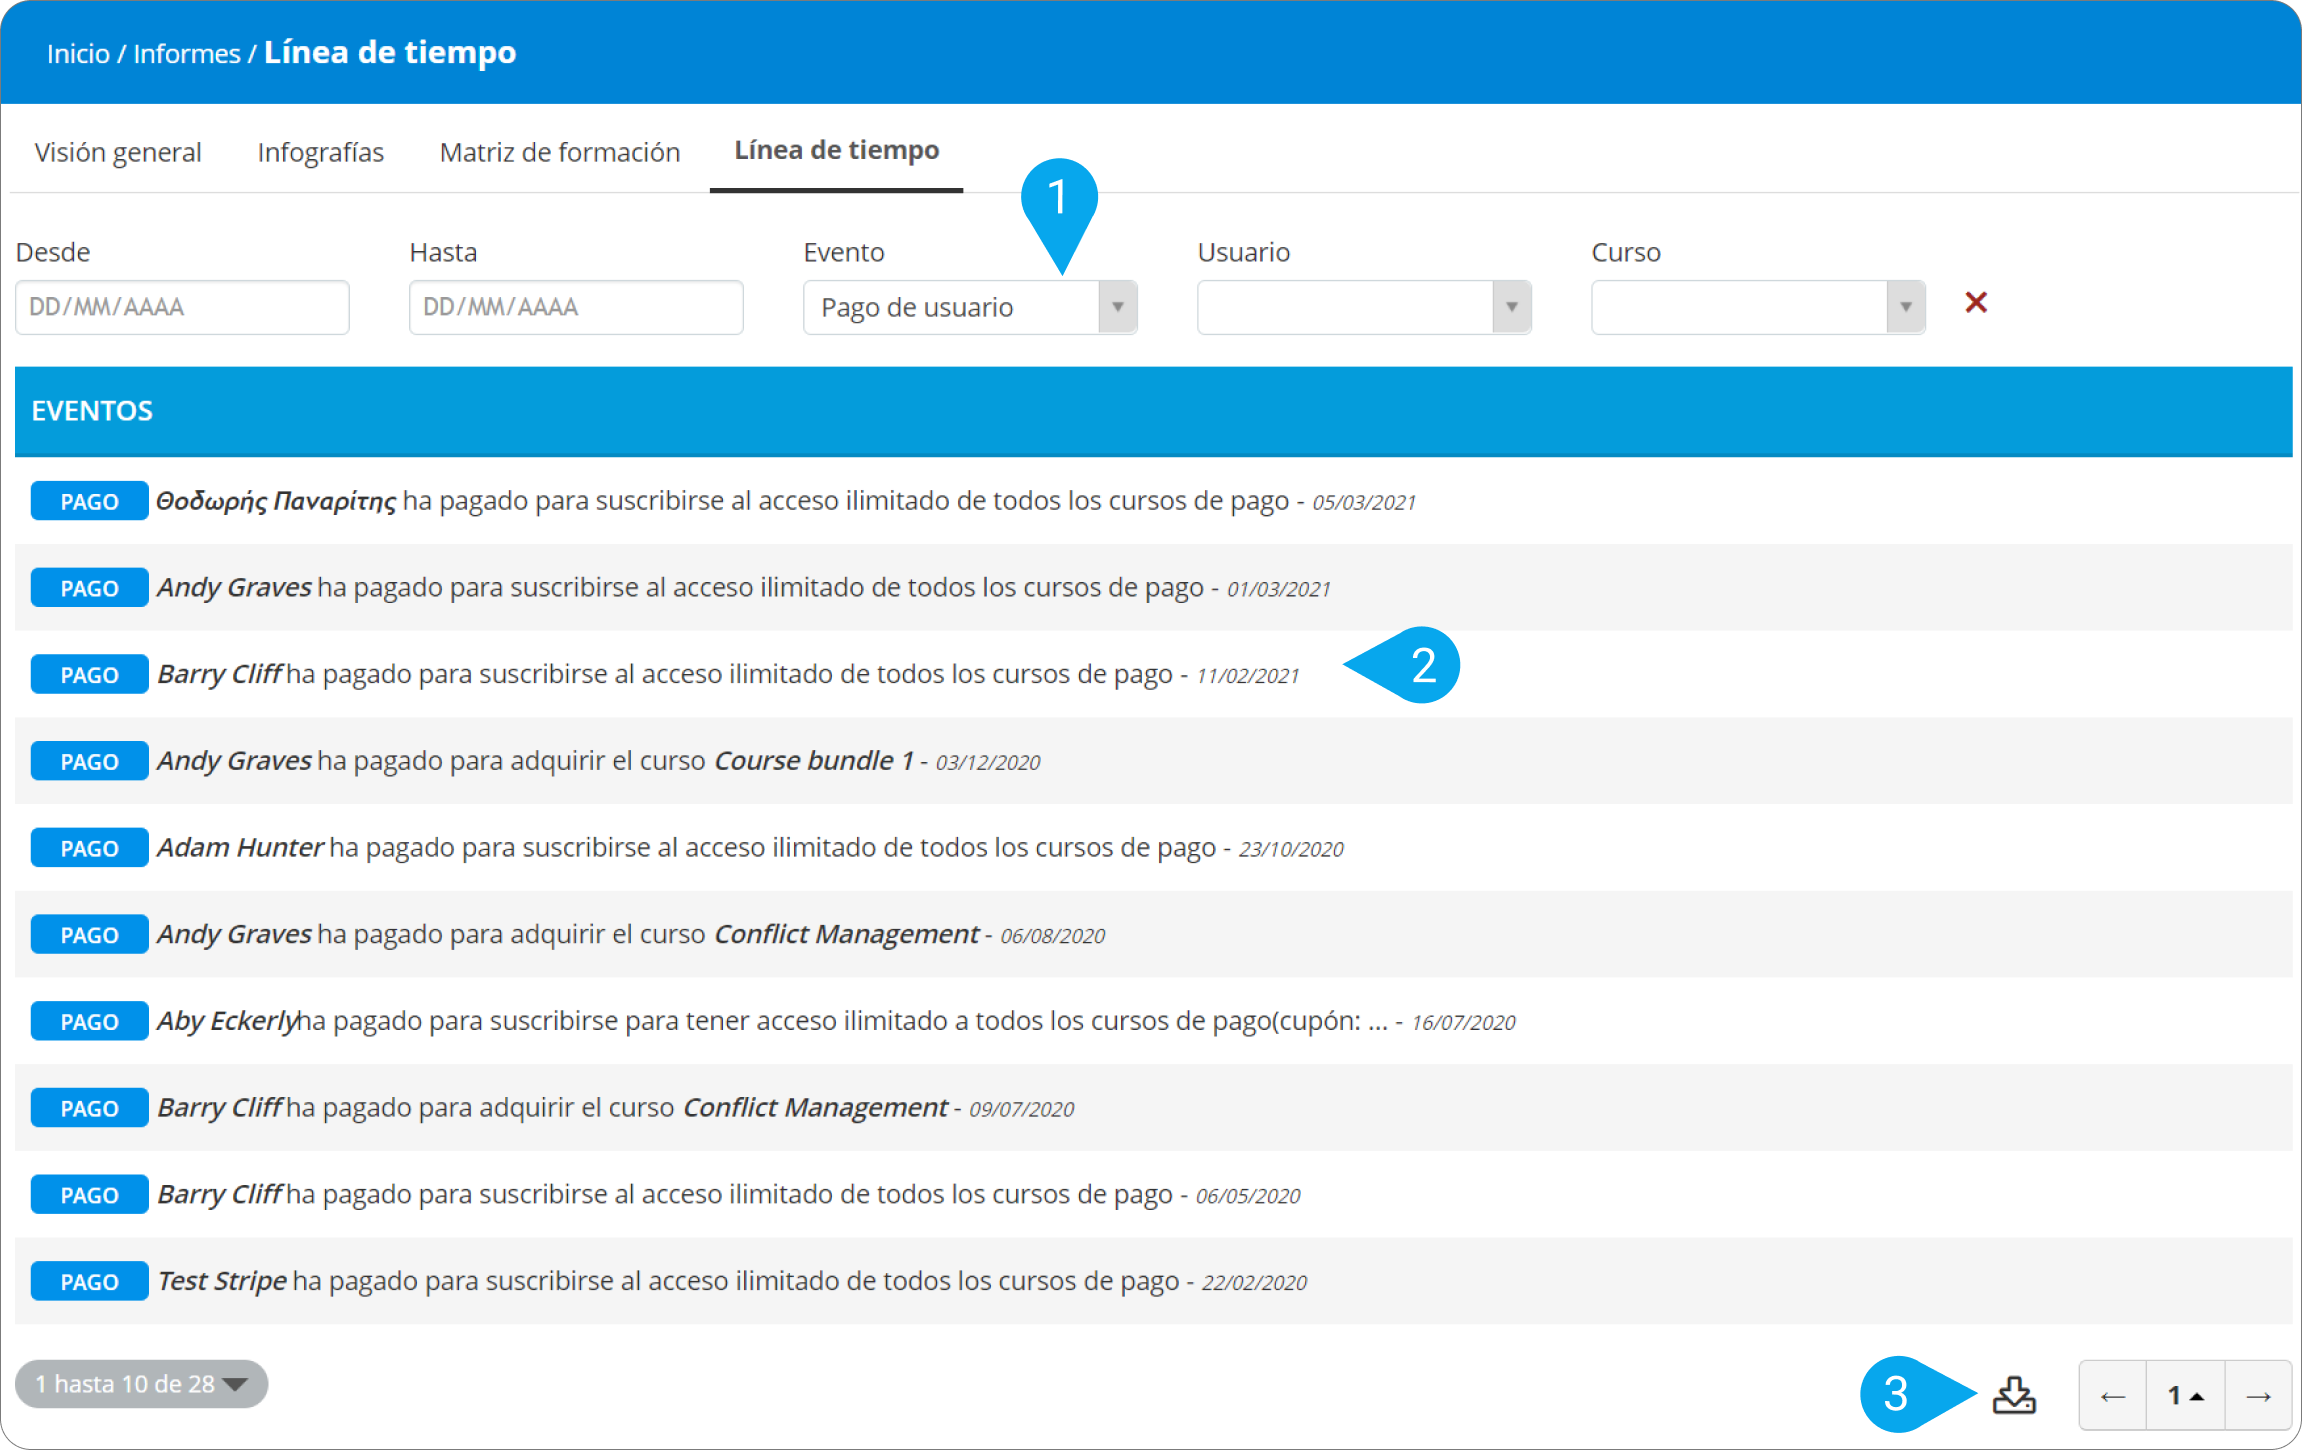The width and height of the screenshot is (2302, 1450).
Task: Switch to the Visión general tab
Action: coord(118,152)
